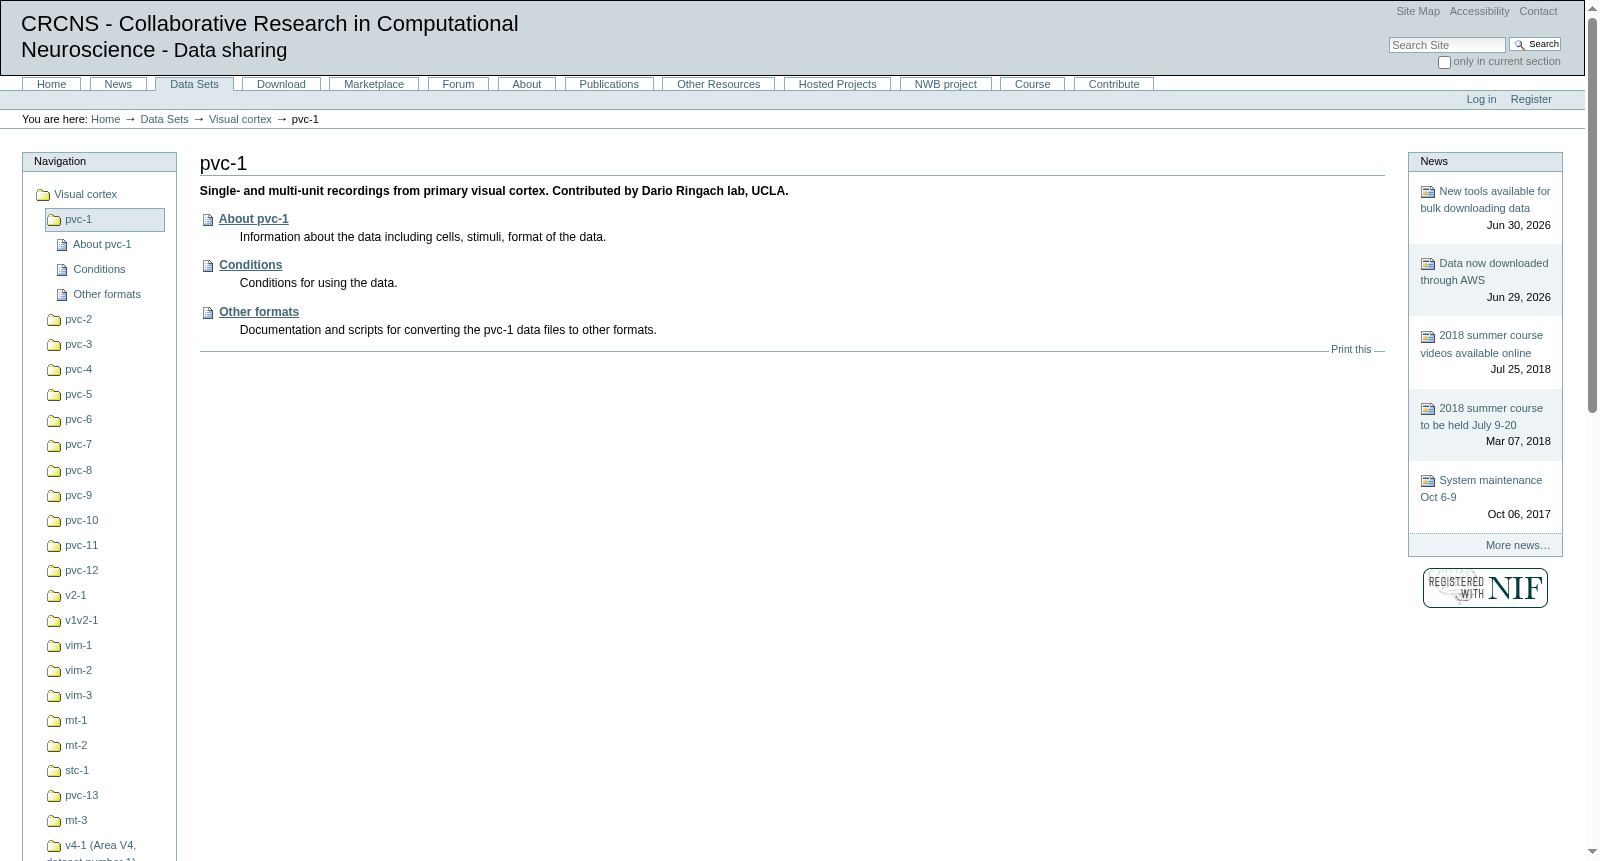Image resolution: width=1600 pixels, height=861 pixels.
Task: Click Data Sets in the breadcrumb
Action: [x=164, y=119]
